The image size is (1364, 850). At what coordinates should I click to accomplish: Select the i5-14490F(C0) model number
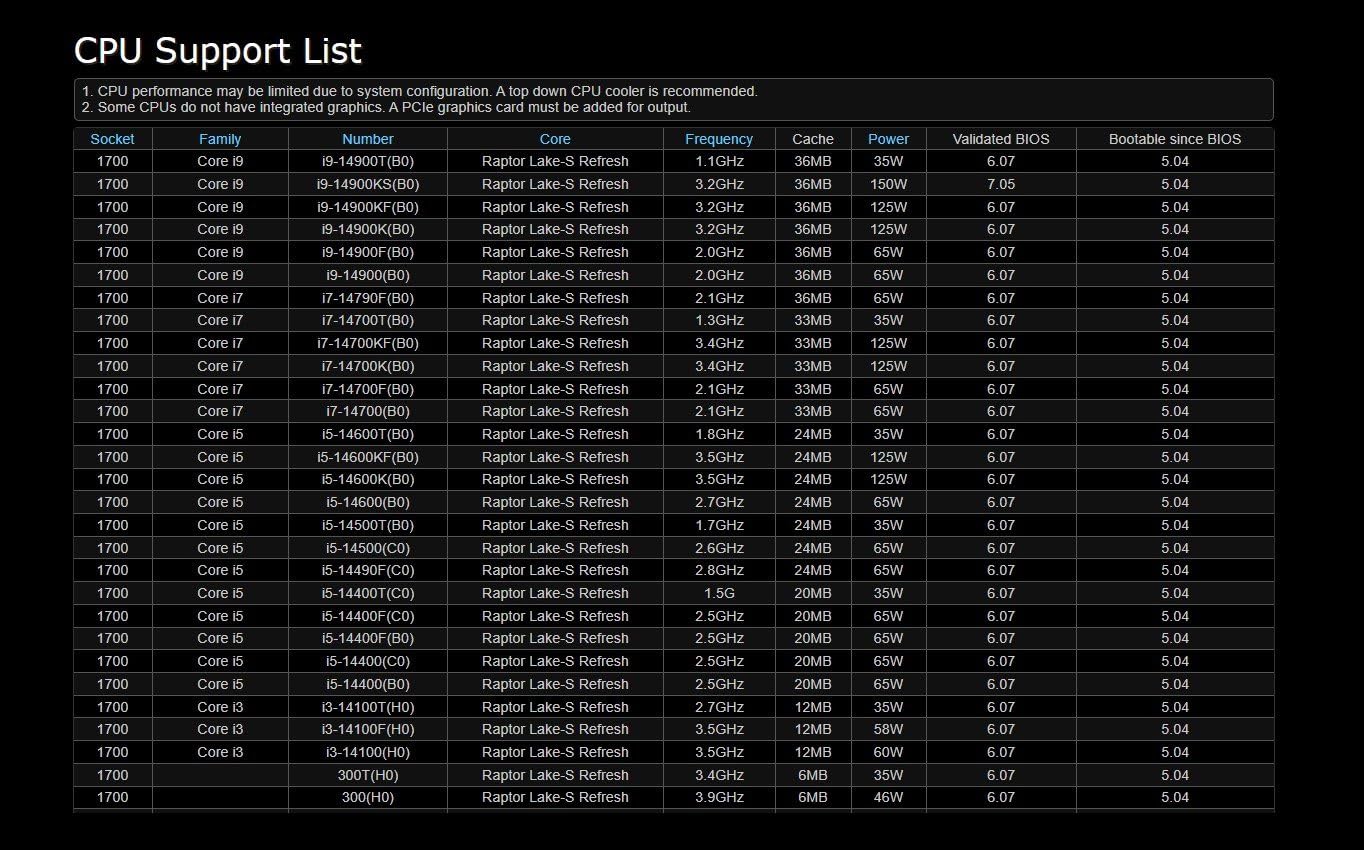(368, 570)
